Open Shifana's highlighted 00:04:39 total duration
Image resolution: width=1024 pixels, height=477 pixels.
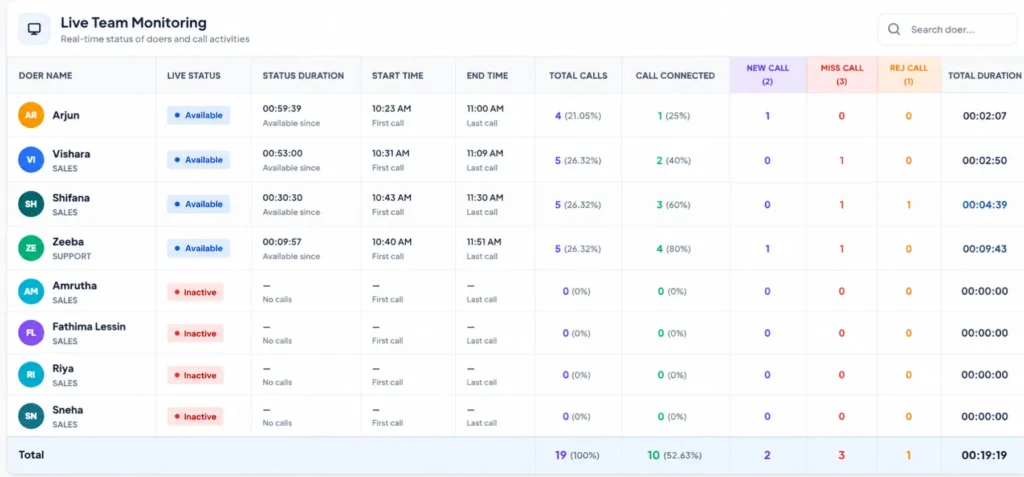(x=985, y=205)
